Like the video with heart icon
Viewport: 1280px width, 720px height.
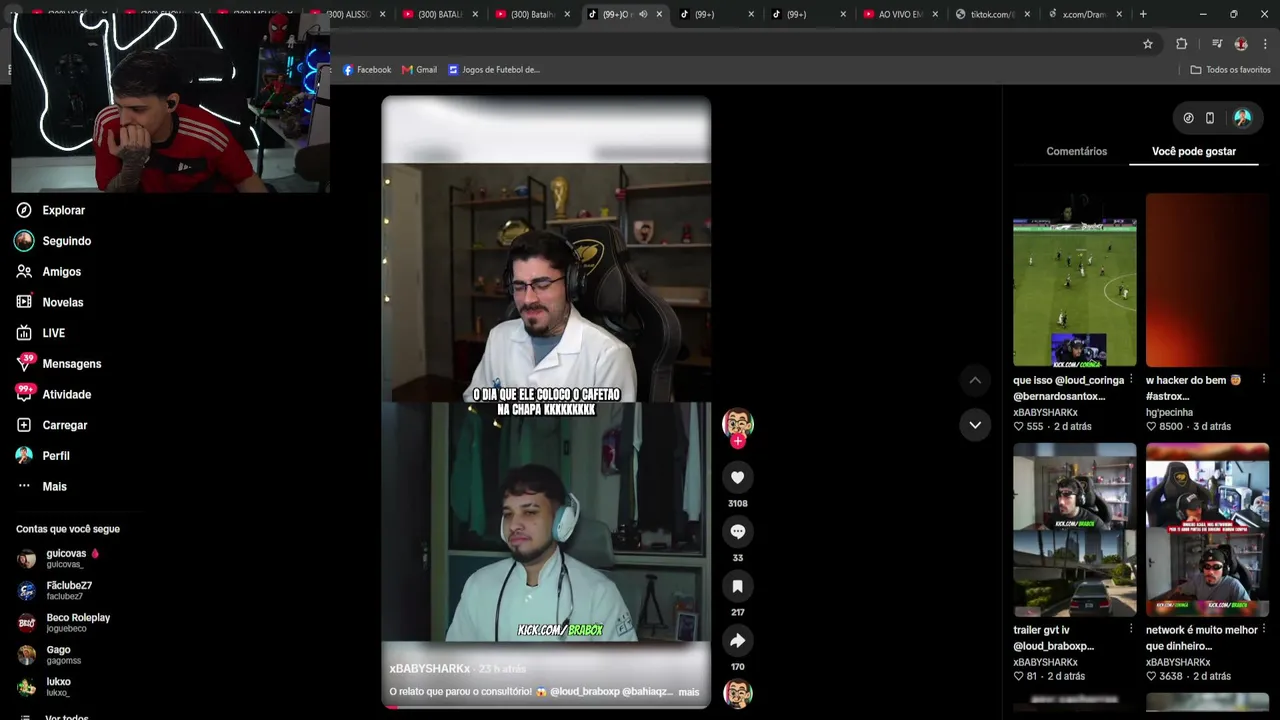738,478
